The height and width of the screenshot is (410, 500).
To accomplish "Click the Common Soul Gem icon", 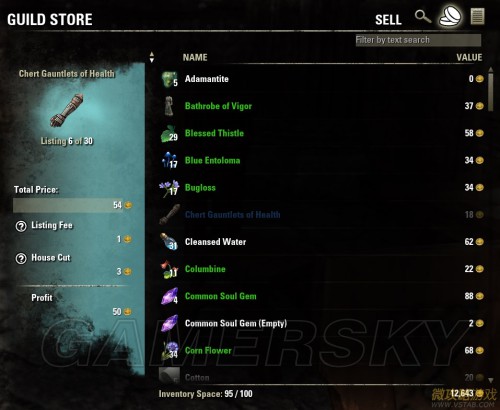I will pos(169,296).
